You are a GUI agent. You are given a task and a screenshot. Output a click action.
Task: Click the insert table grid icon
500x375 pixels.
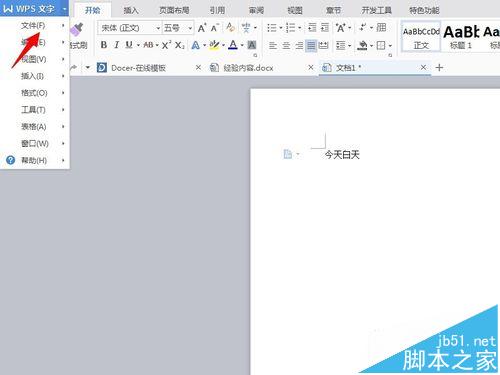click(381, 27)
